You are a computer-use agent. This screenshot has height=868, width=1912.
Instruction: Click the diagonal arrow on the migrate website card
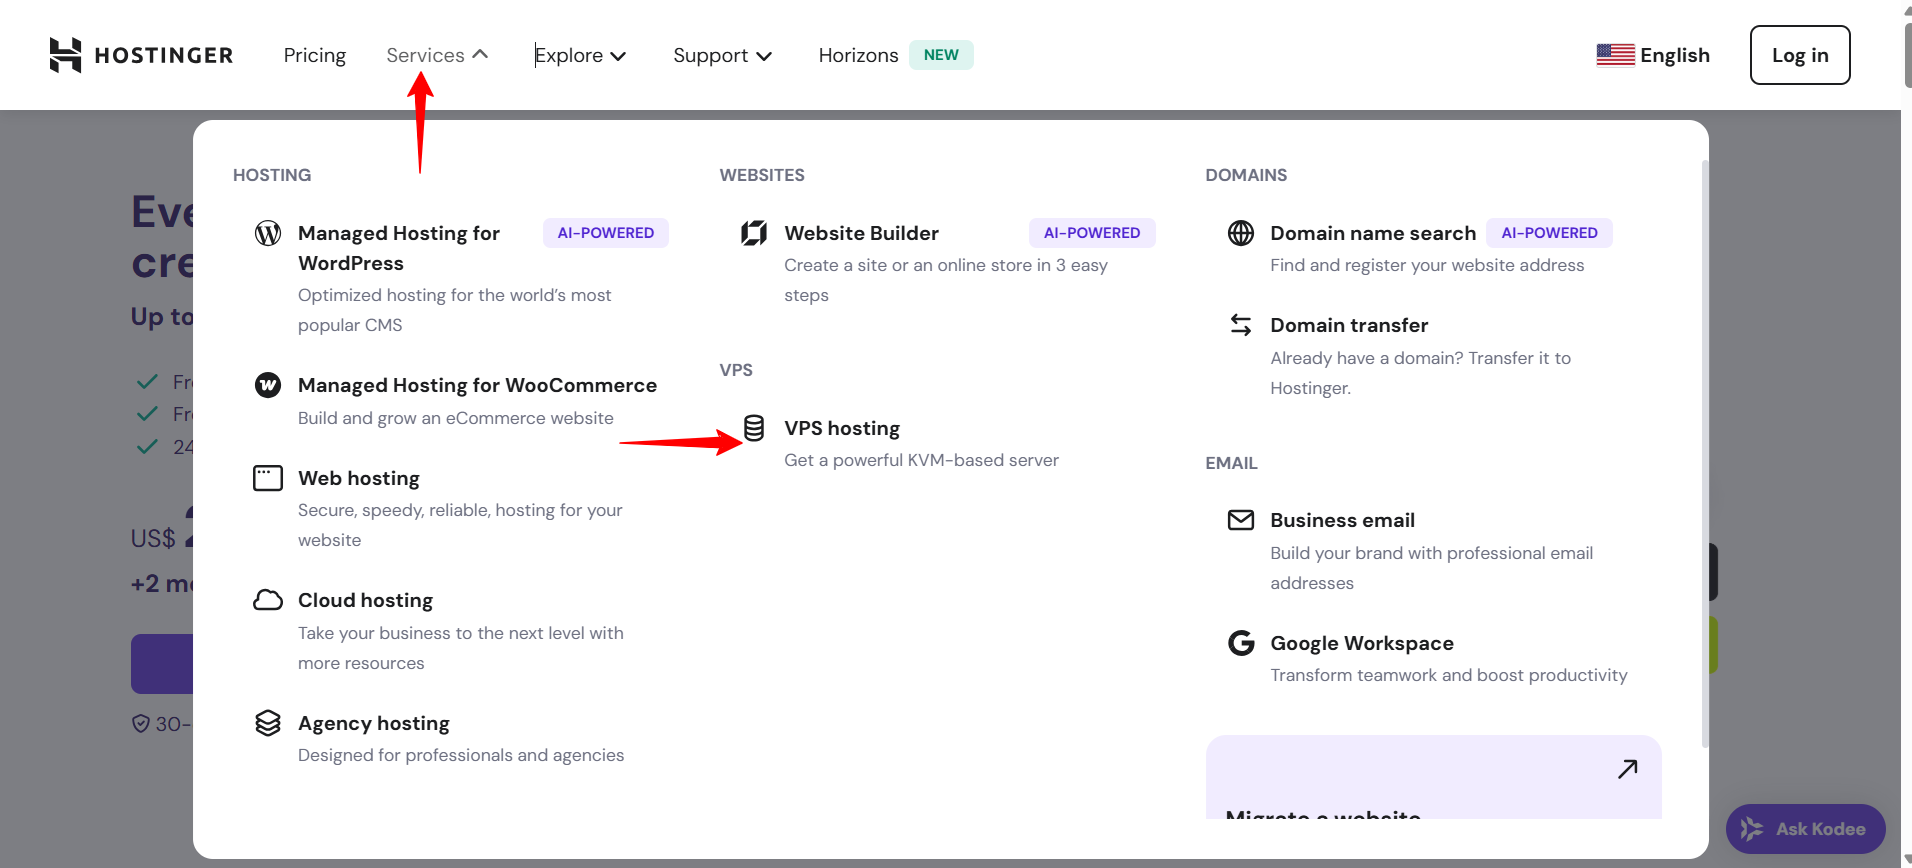click(1628, 768)
